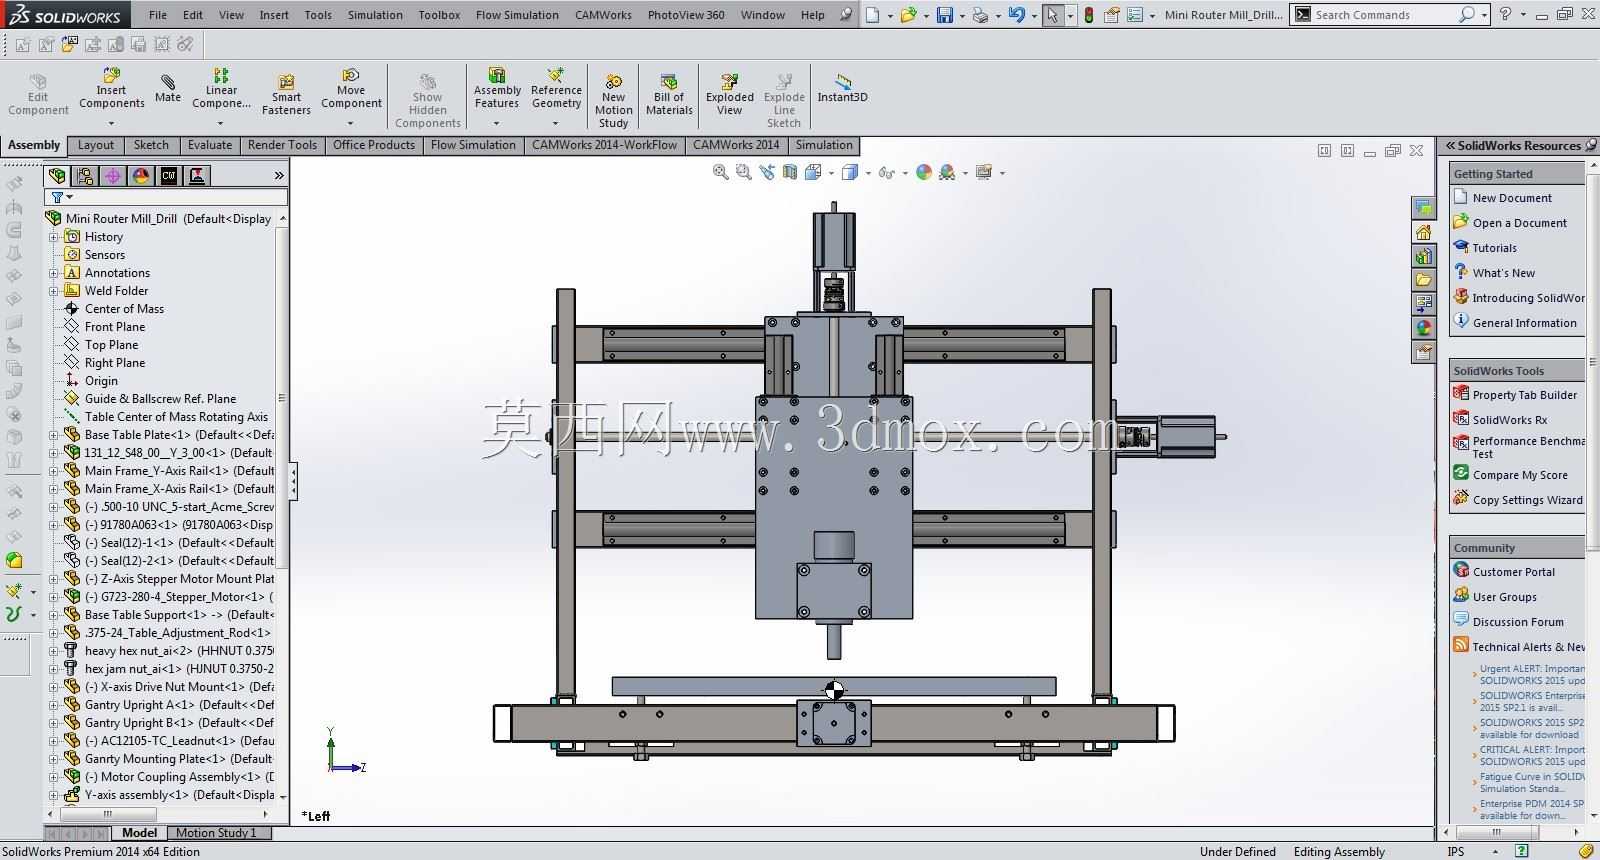Screen dimensions: 1600x860
Task: Create an Exploded View
Action: (x=730, y=94)
